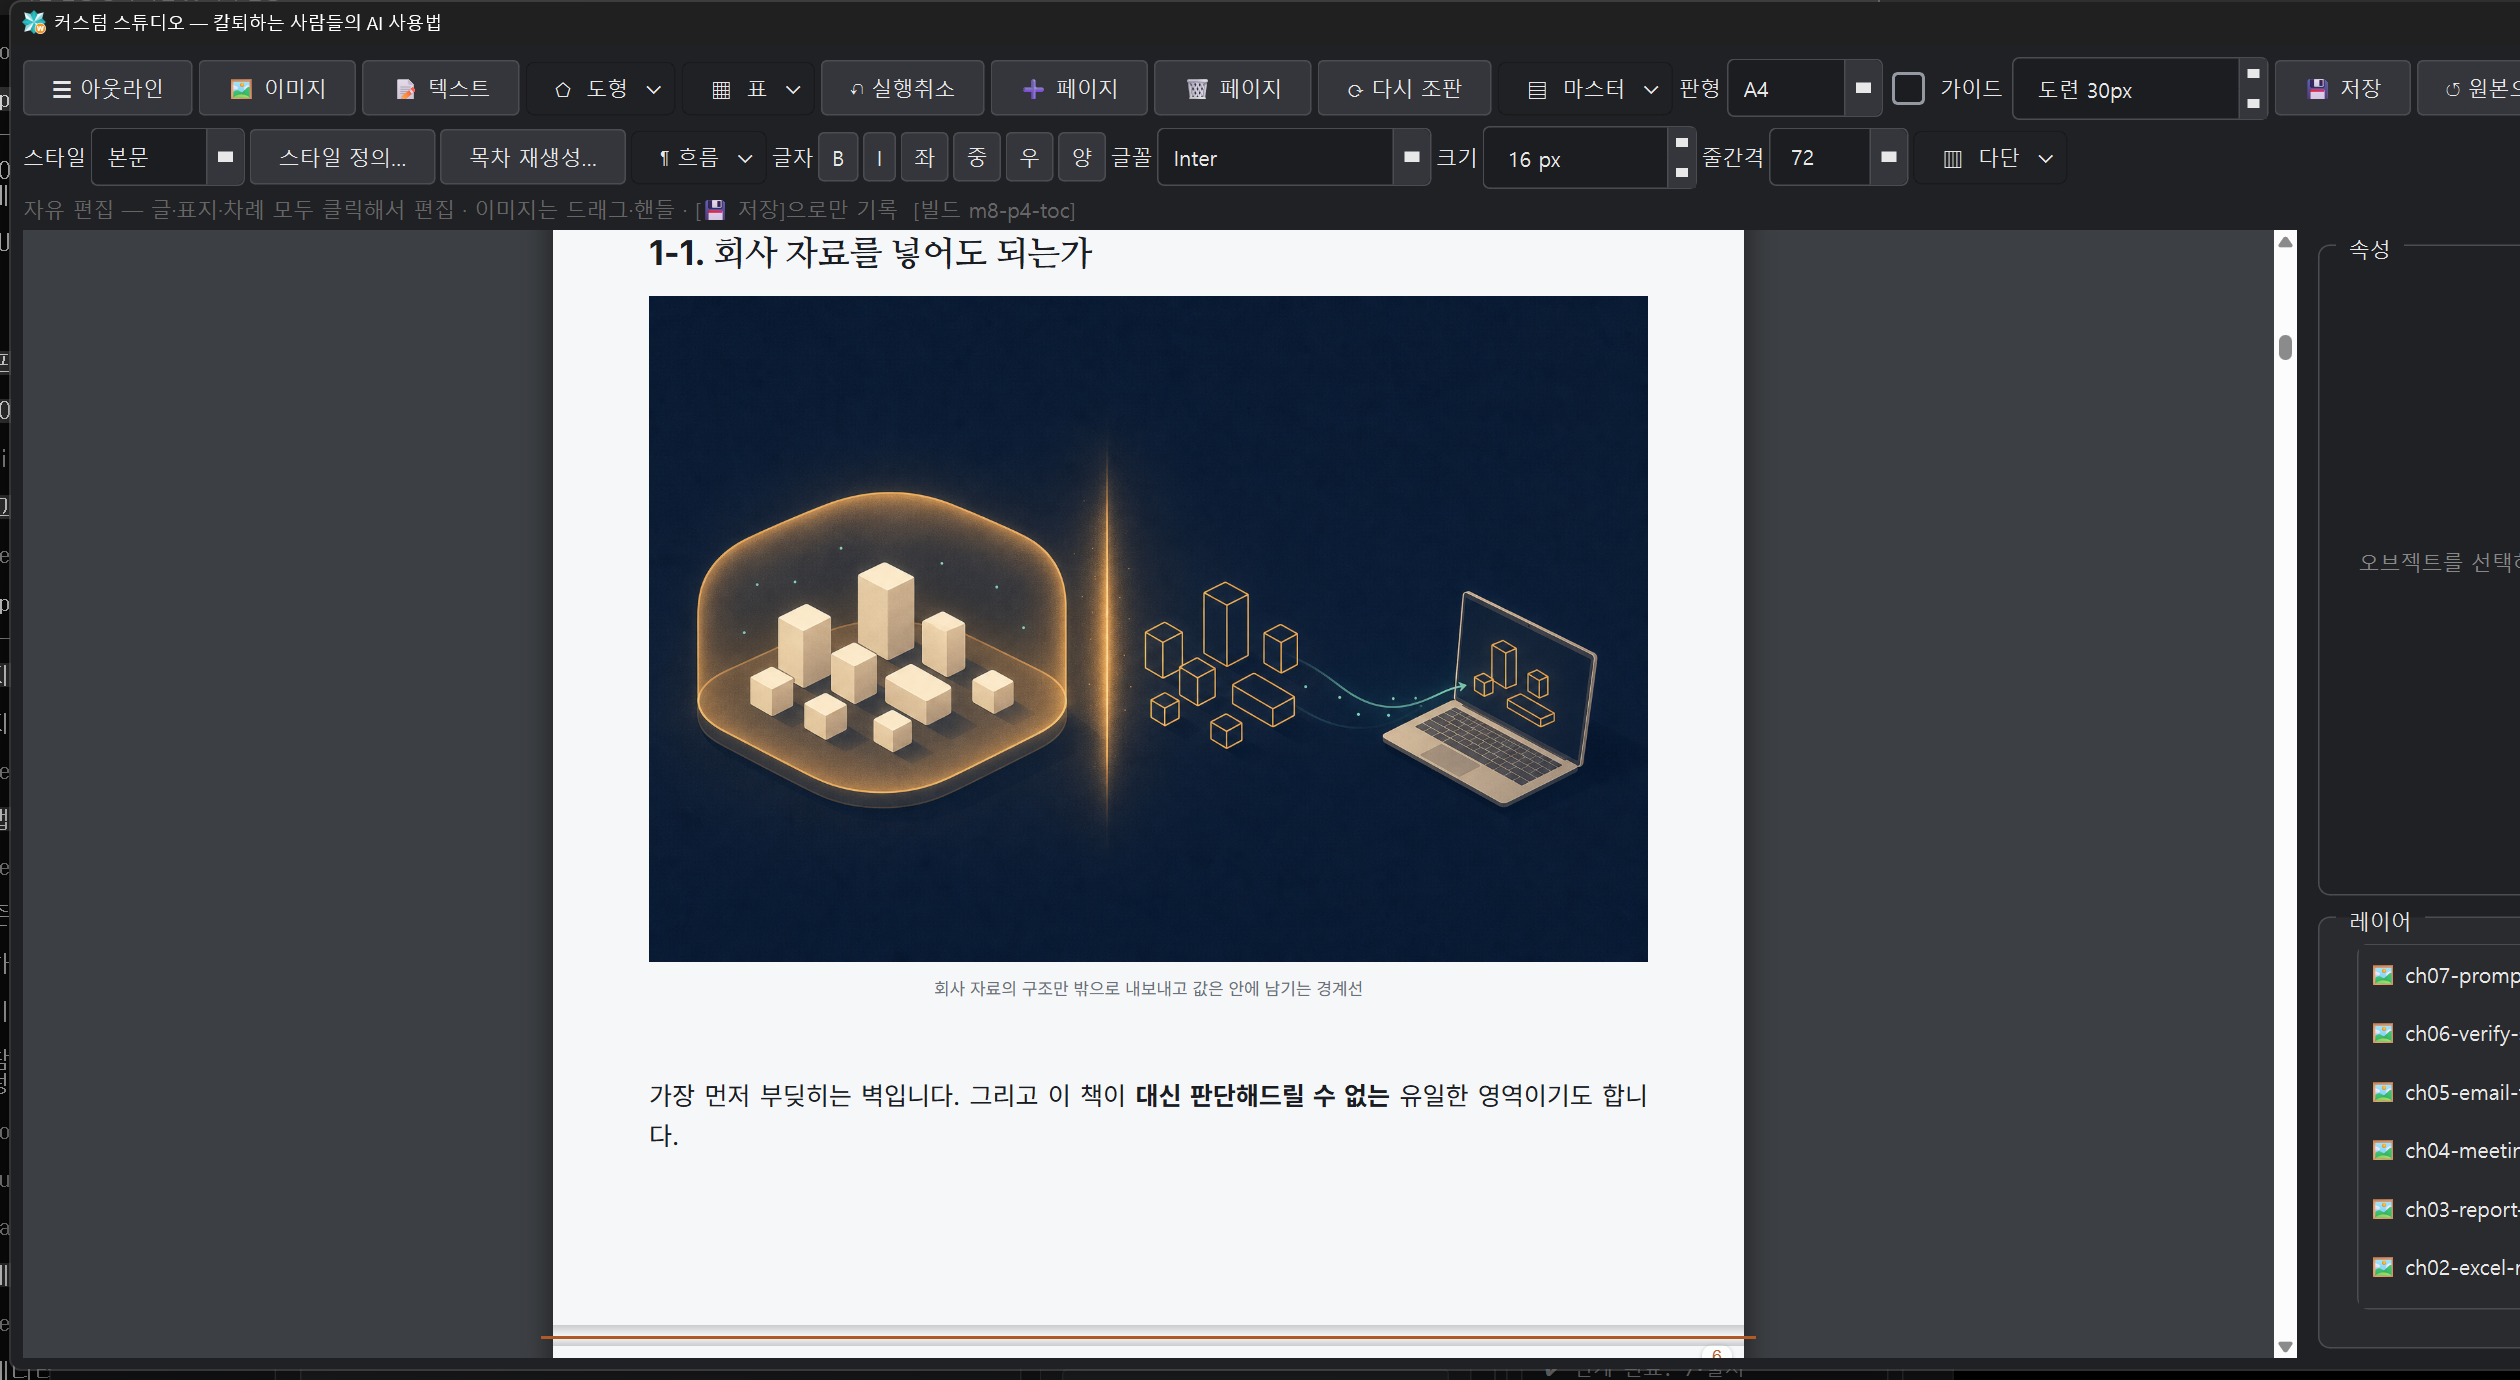Open the 스타일 본문 style combo
This screenshot has width=2520, height=1380.
point(168,157)
